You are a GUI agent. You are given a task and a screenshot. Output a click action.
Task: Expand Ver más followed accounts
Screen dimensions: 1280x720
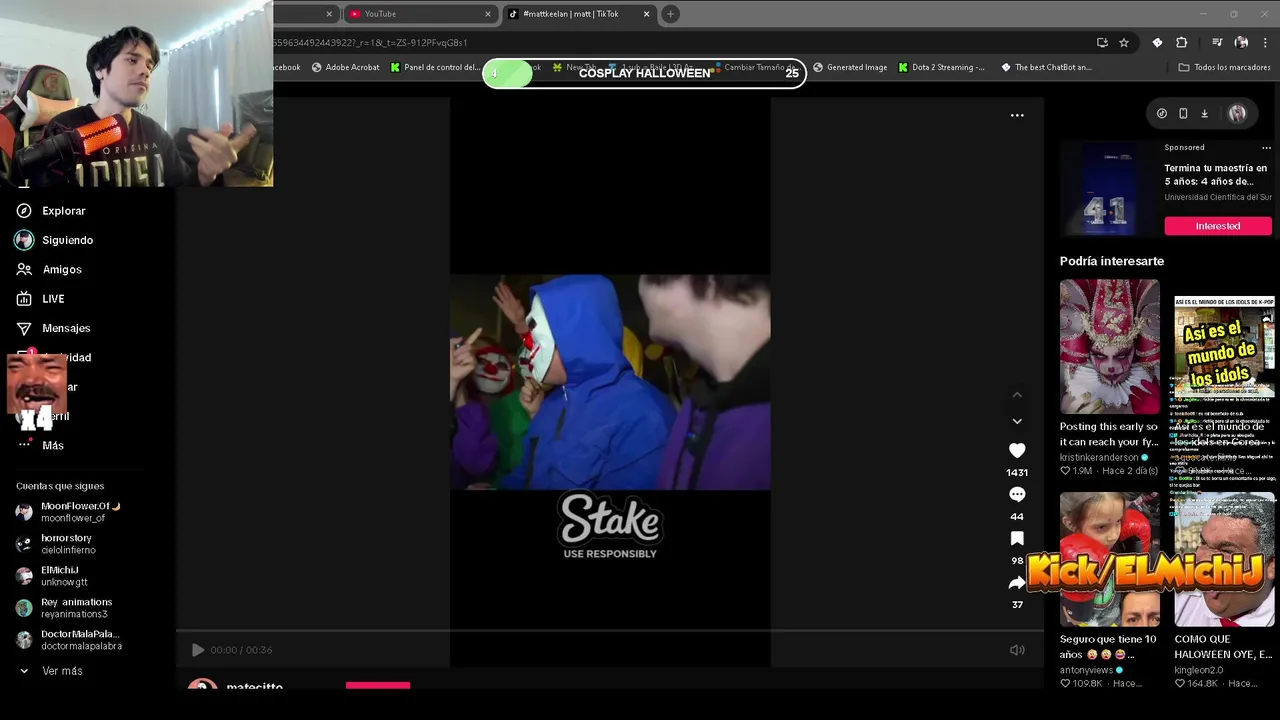pos(50,671)
